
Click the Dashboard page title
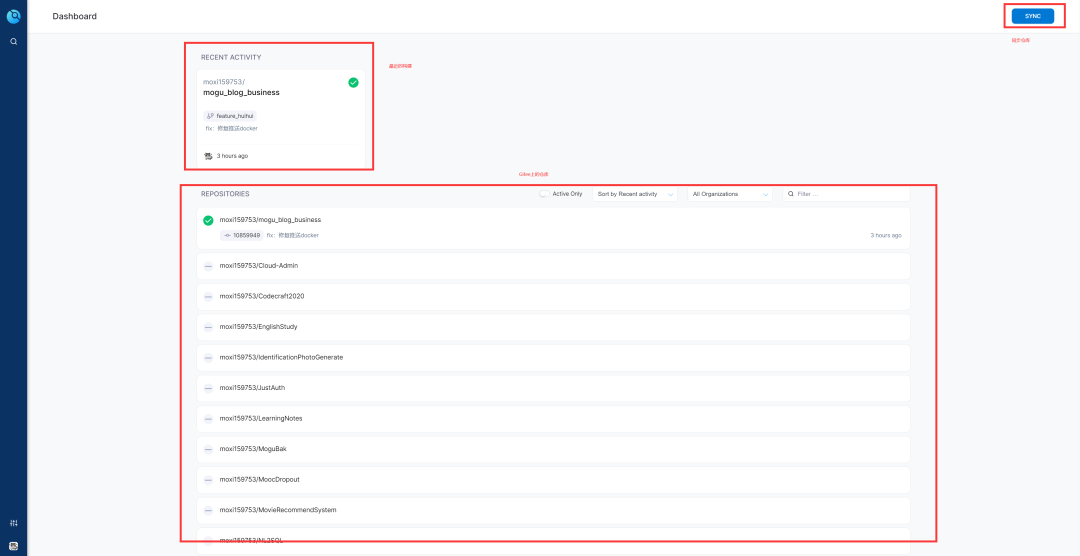point(74,16)
